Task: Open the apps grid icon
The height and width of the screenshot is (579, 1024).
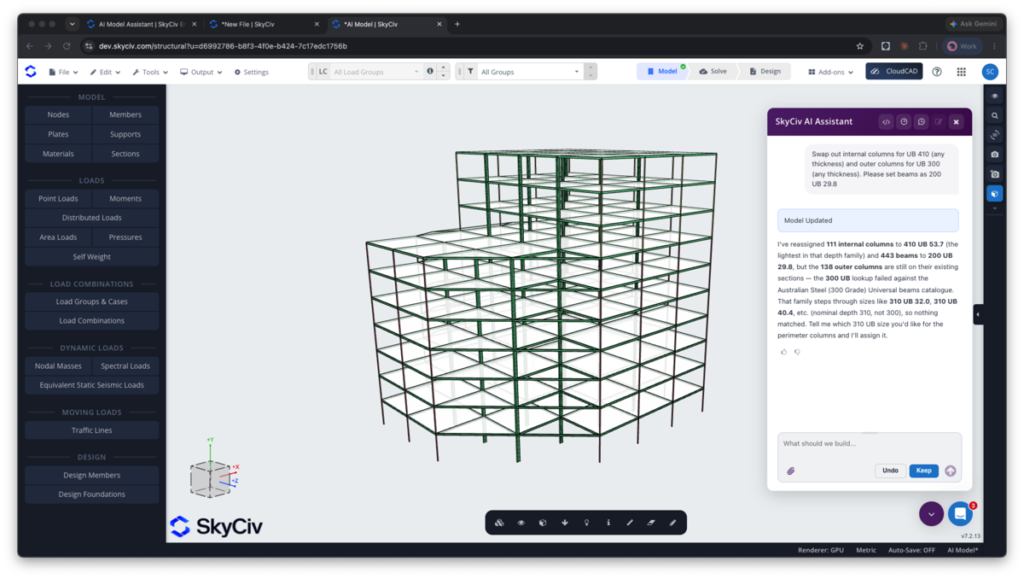Action: click(961, 72)
